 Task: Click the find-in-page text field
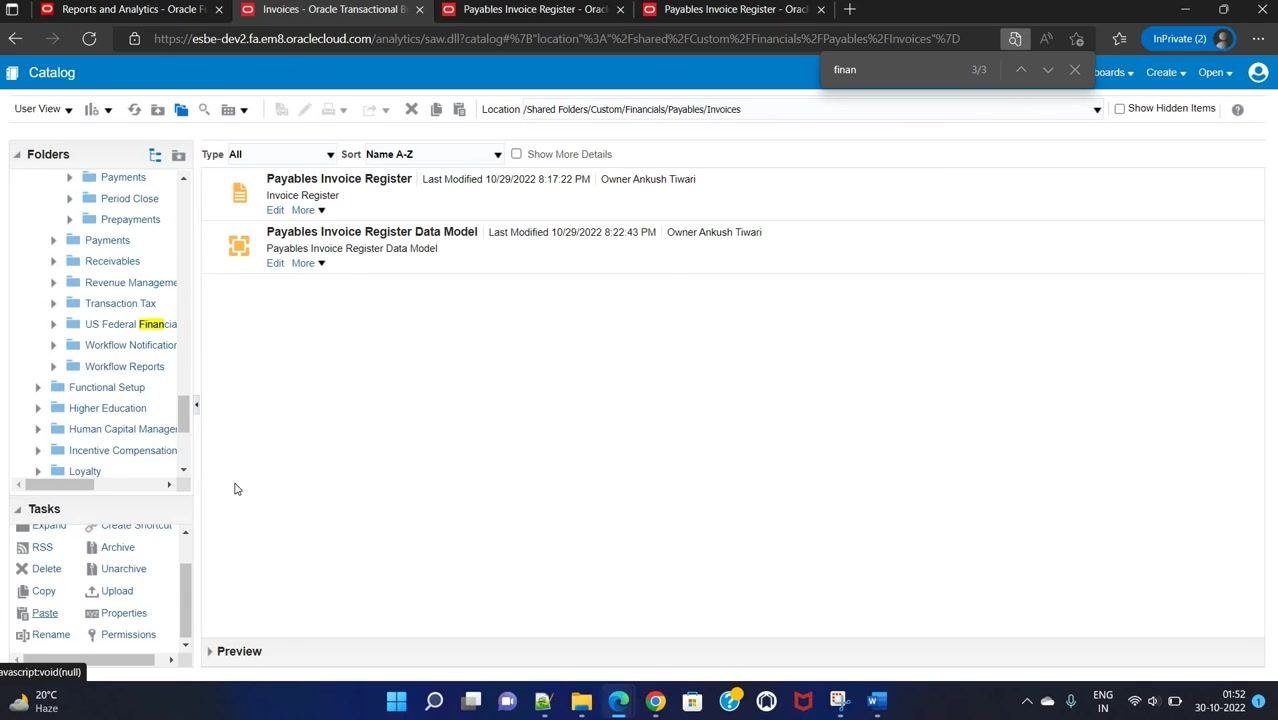pyautogui.click(x=895, y=70)
